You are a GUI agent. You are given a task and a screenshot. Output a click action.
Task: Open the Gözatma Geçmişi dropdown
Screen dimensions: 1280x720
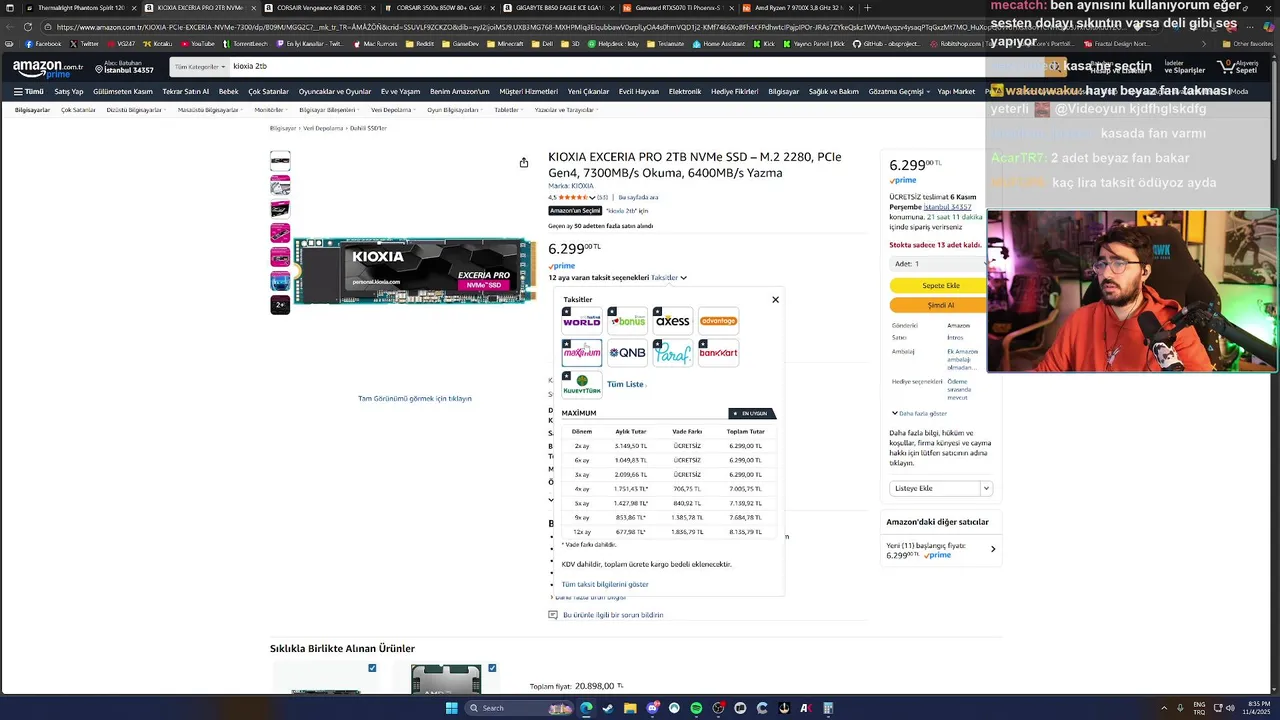click(899, 92)
